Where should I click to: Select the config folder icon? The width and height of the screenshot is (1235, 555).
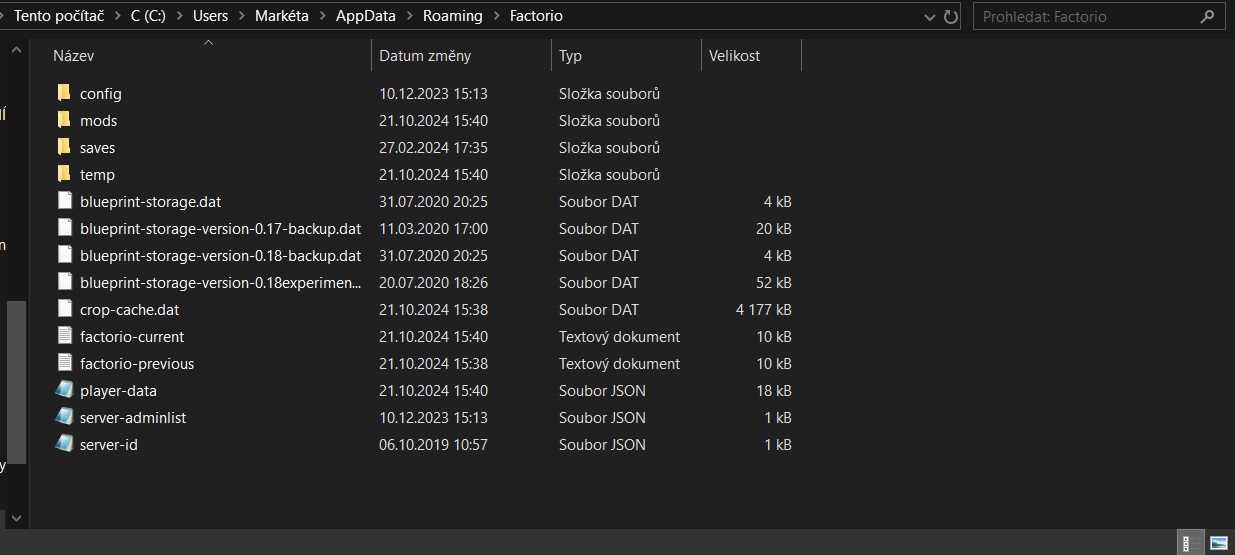click(x=64, y=93)
